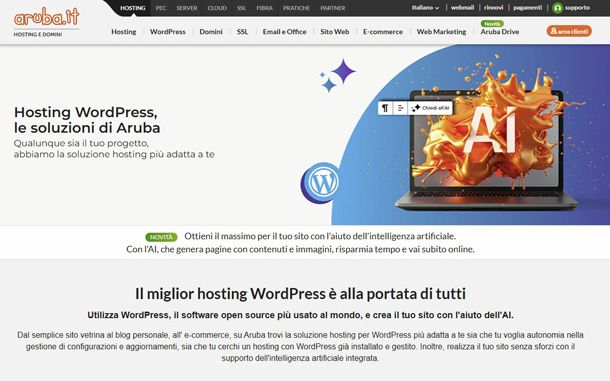This screenshot has height=381, width=610.
Task: Select the HOSTING top tab
Action: tap(133, 8)
